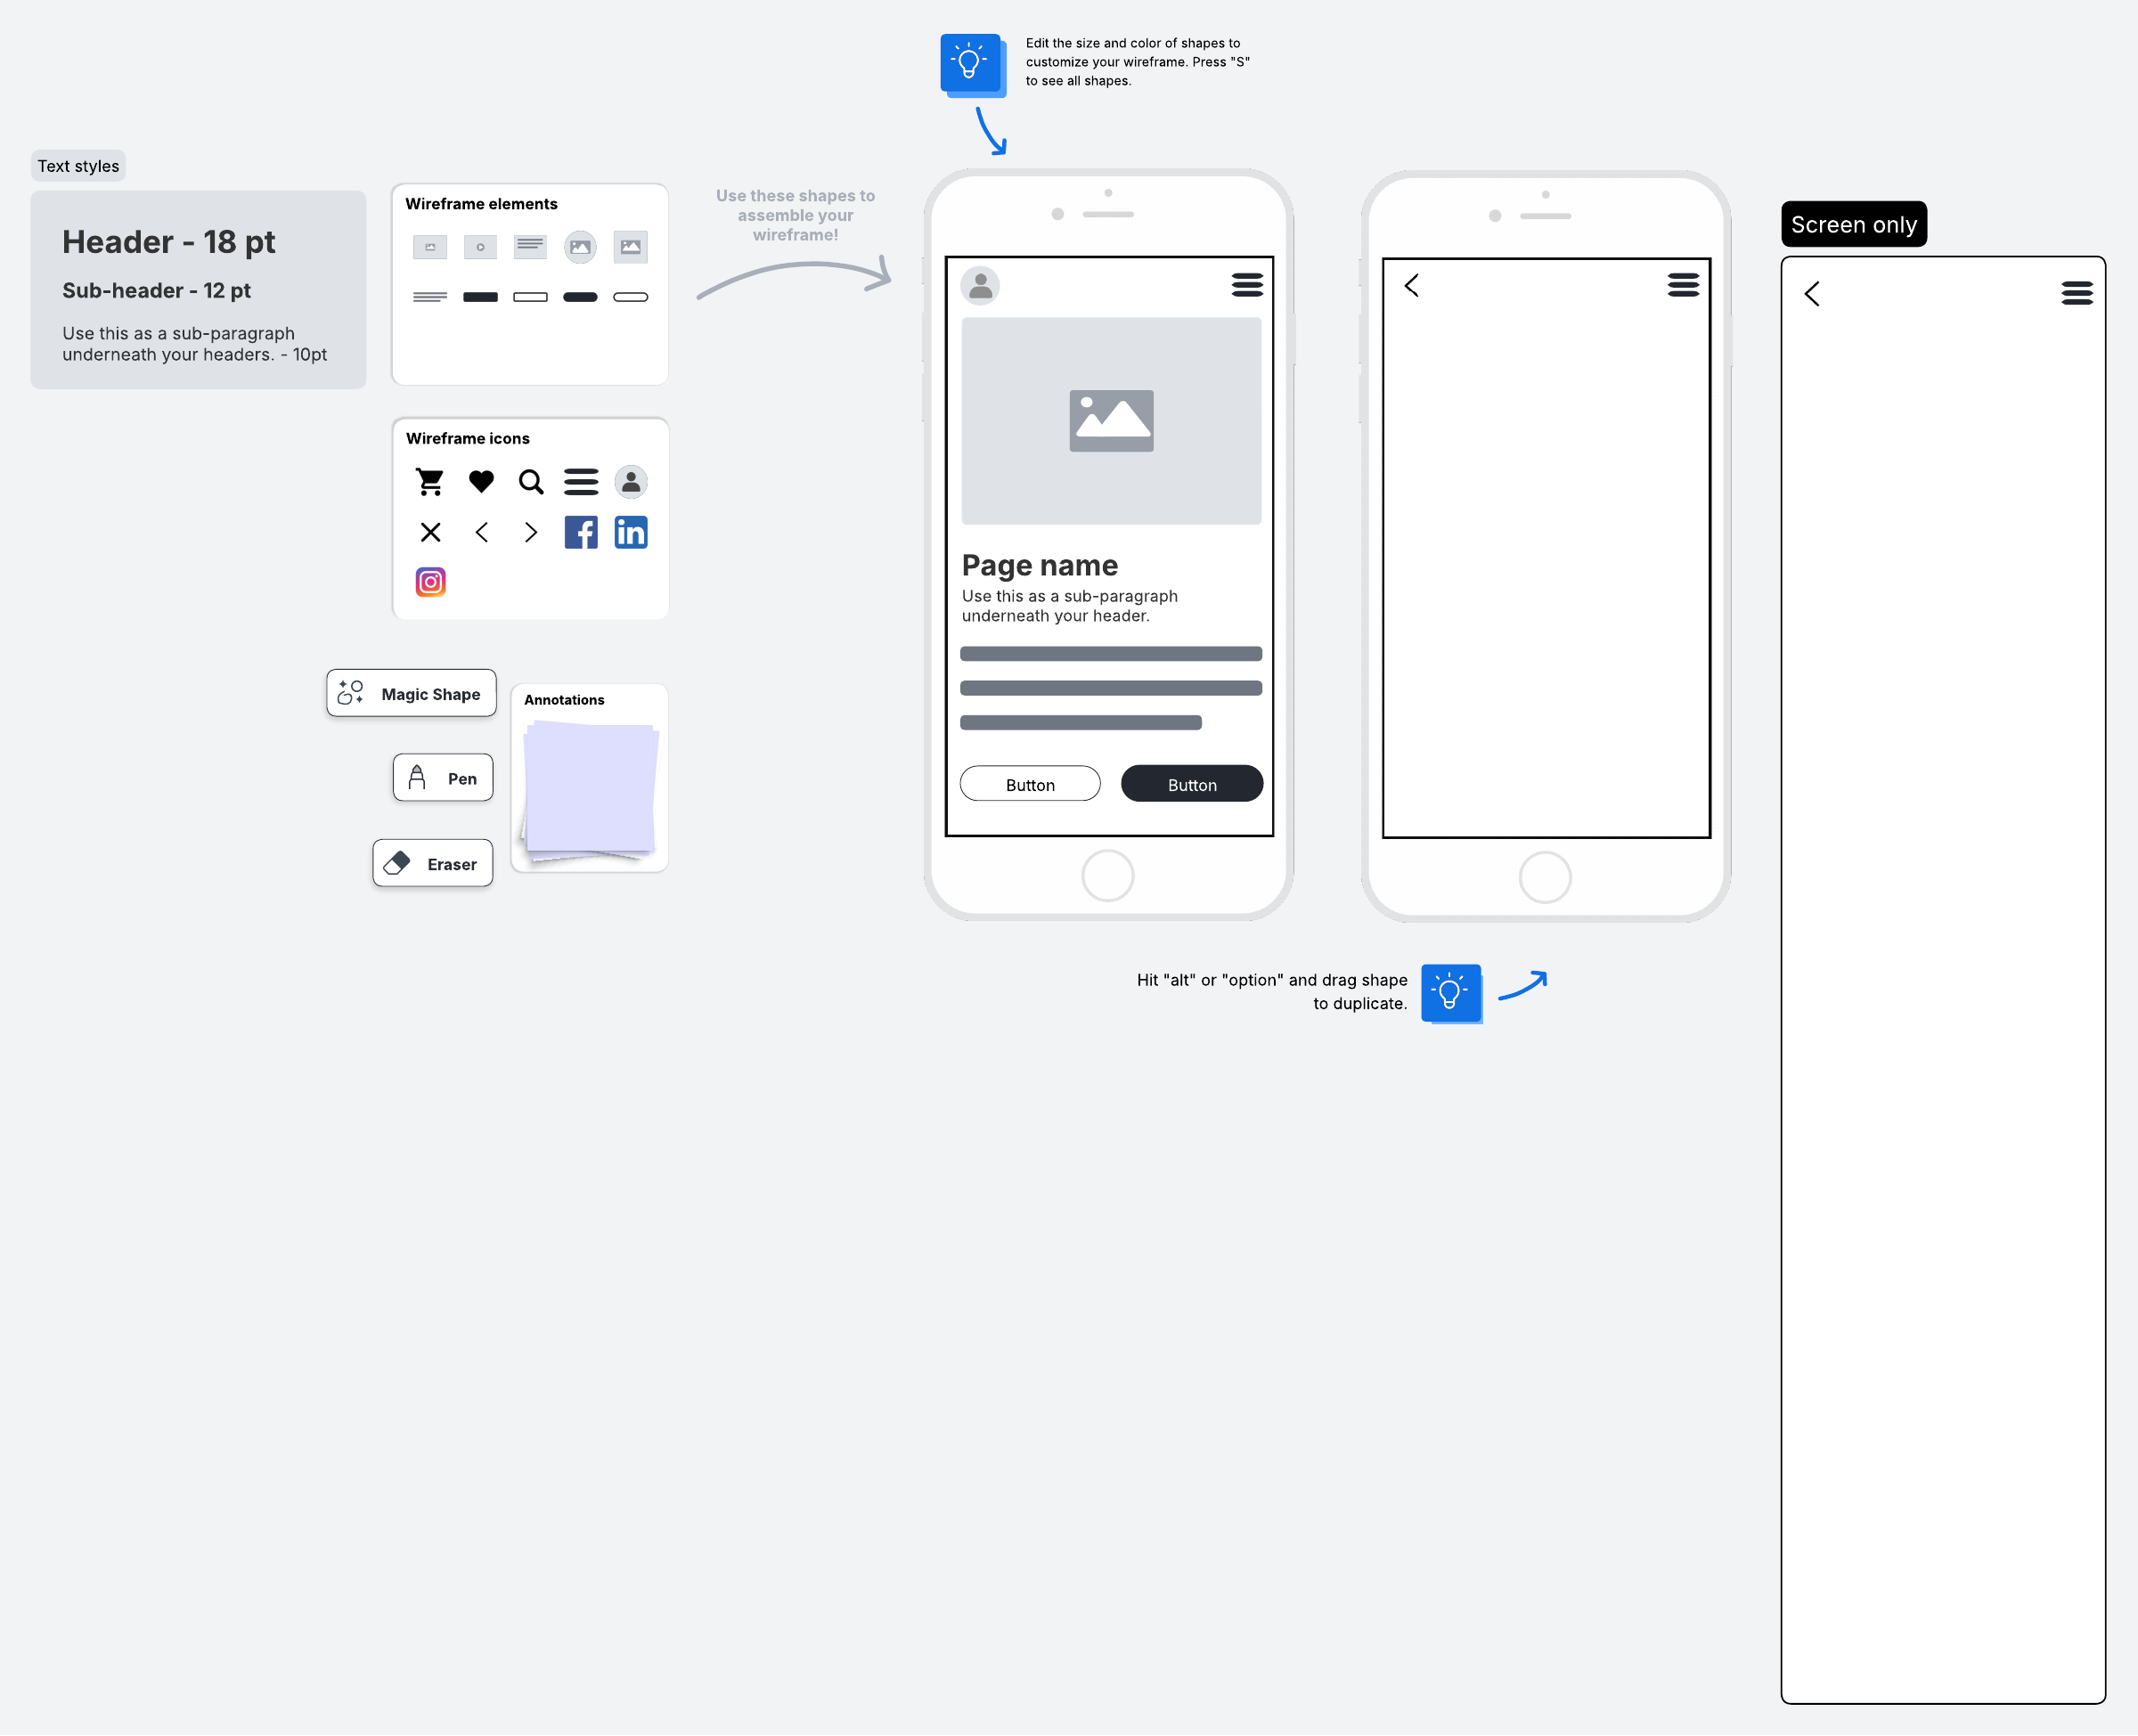Click user avatar in first phone mockup
The width and height of the screenshot is (2138, 1736).
(x=980, y=286)
